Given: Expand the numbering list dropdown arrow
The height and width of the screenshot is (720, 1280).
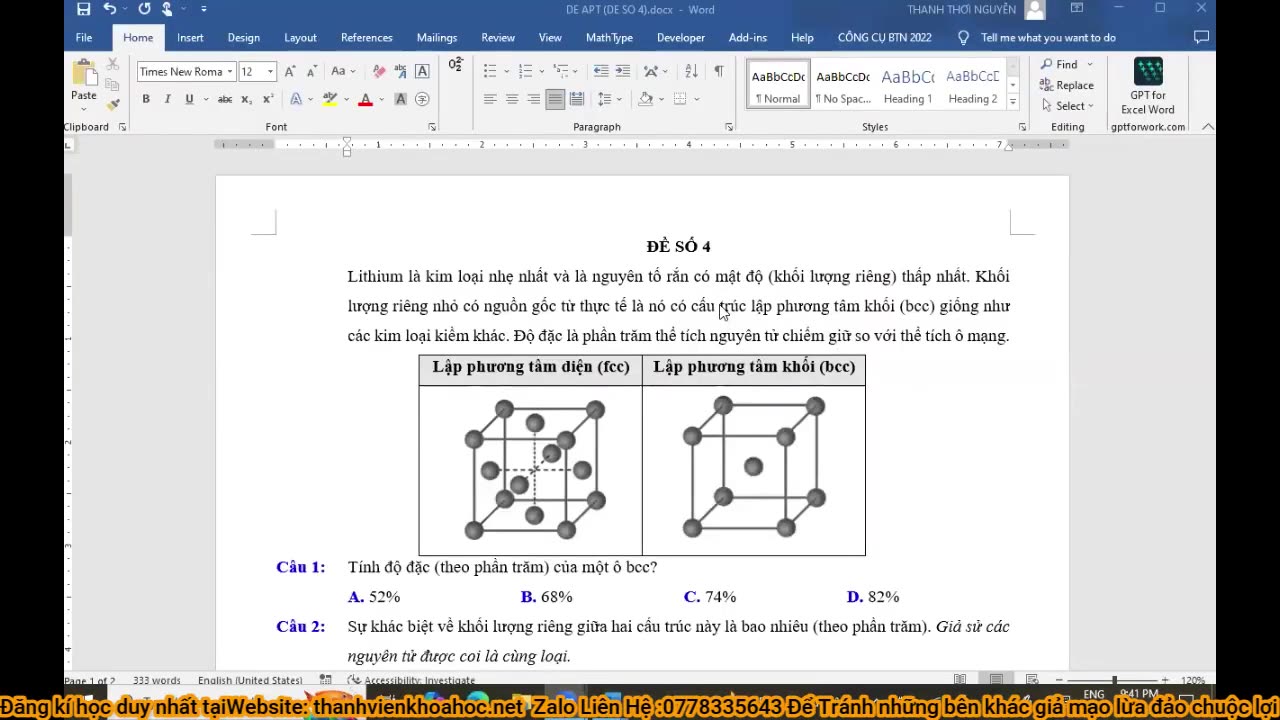Looking at the screenshot, I should 542,71.
